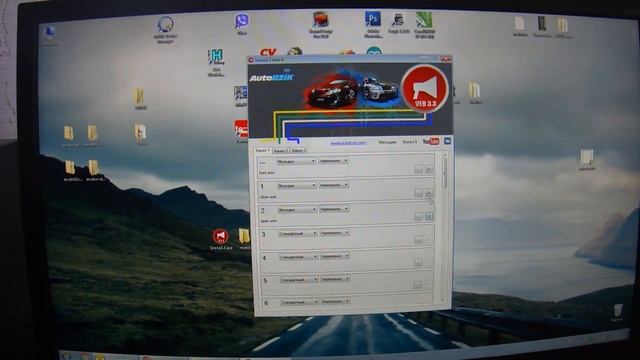
Task: Open the second dropdown in row 6
Action: pyautogui.click(x=336, y=302)
